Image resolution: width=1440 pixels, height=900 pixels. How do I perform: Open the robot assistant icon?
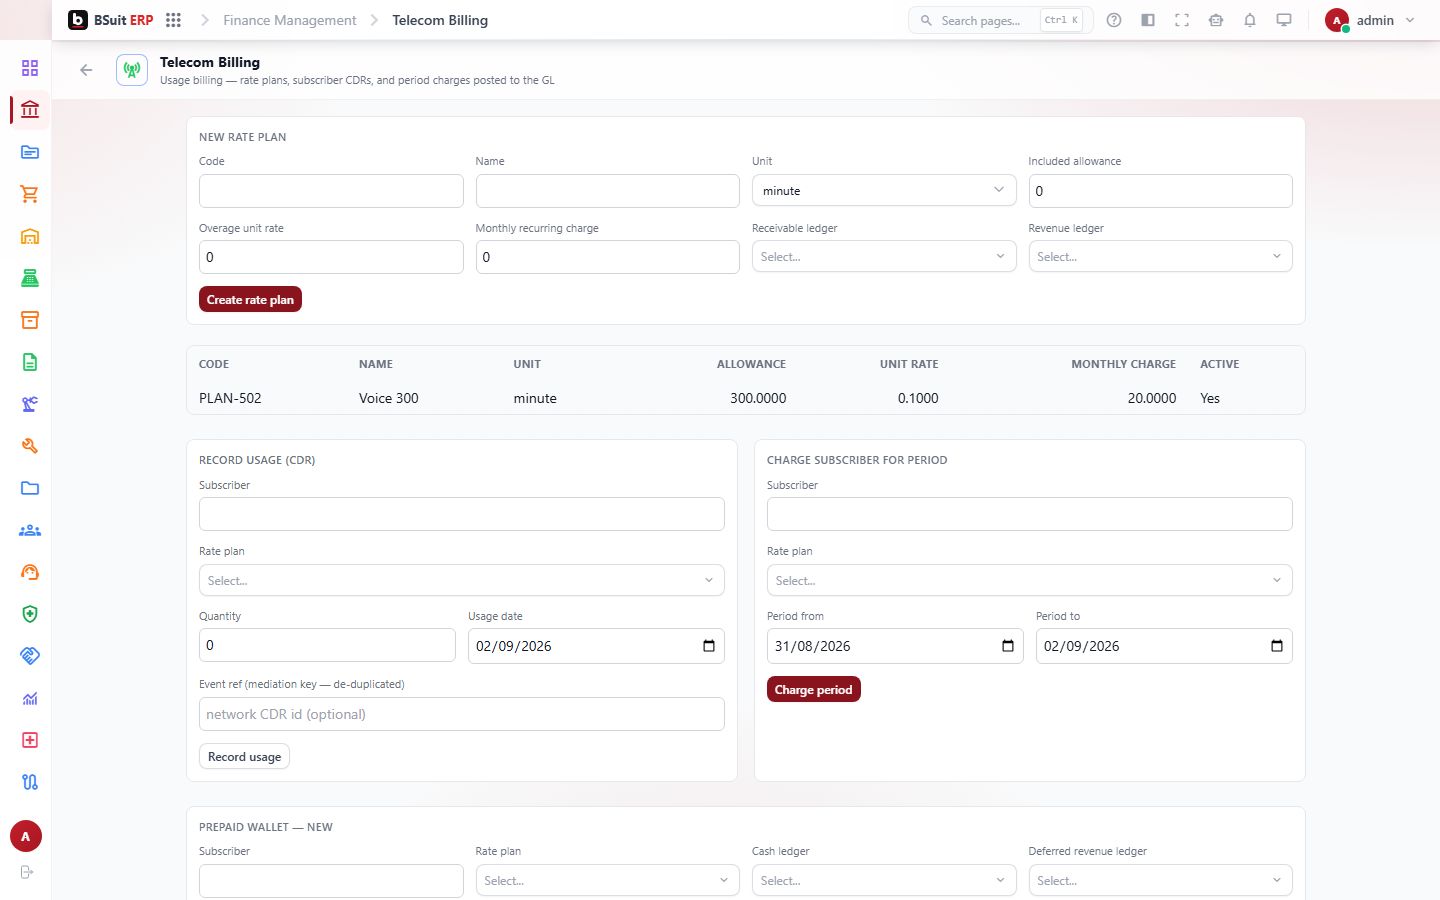coord(1216,20)
